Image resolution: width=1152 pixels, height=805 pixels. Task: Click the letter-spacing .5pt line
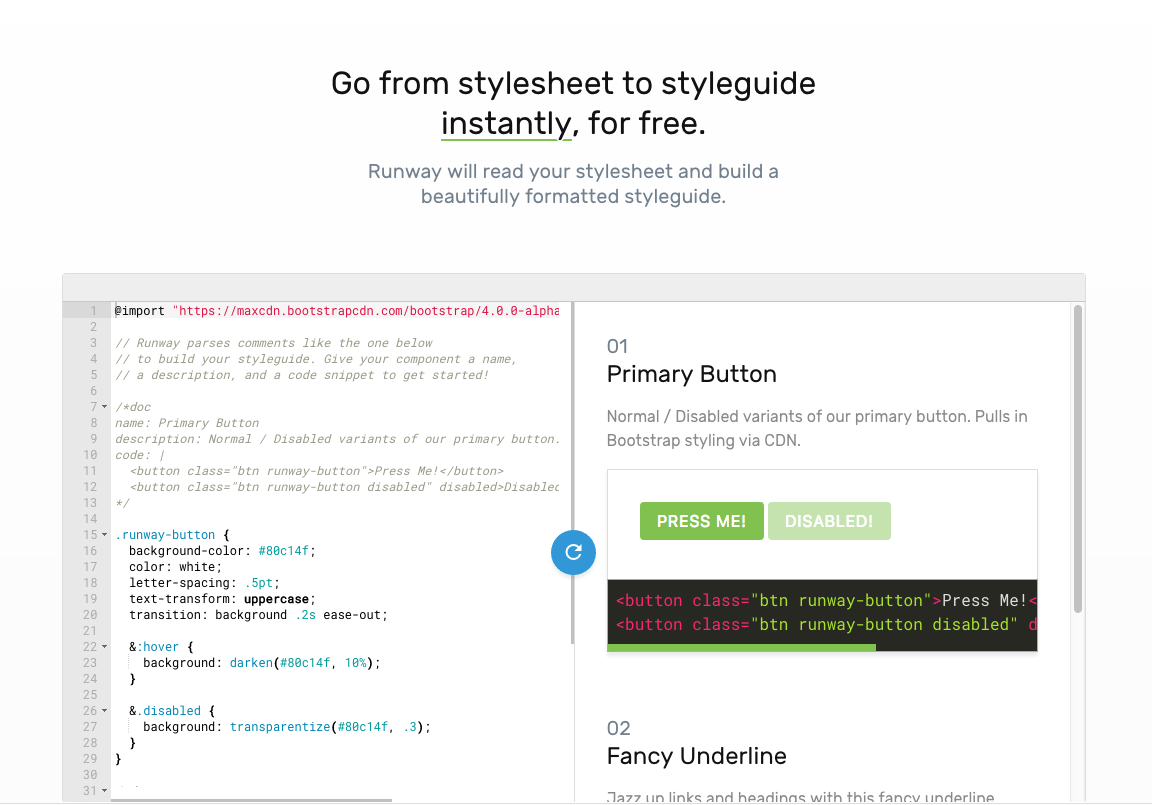pos(204,583)
